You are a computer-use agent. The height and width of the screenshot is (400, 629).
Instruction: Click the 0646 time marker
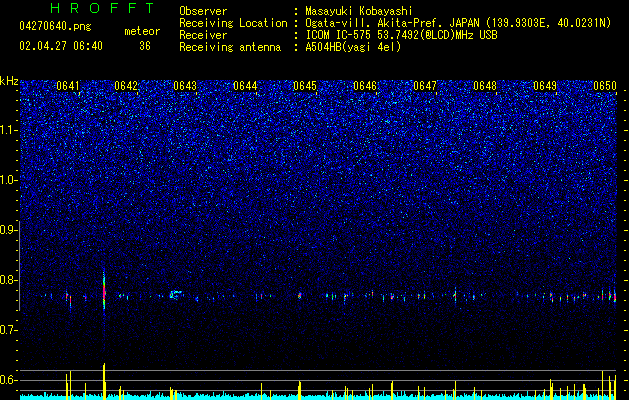click(x=365, y=86)
